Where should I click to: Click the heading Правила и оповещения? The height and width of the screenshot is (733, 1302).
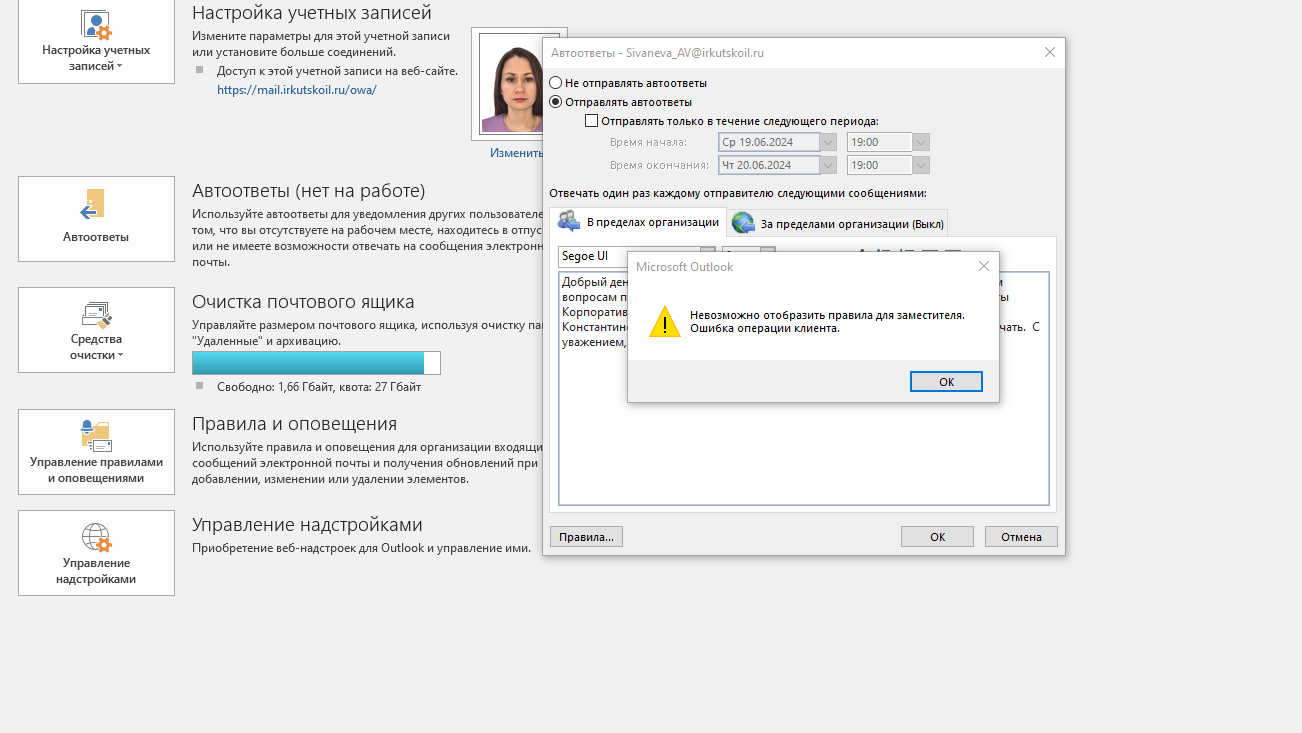[x=294, y=424]
